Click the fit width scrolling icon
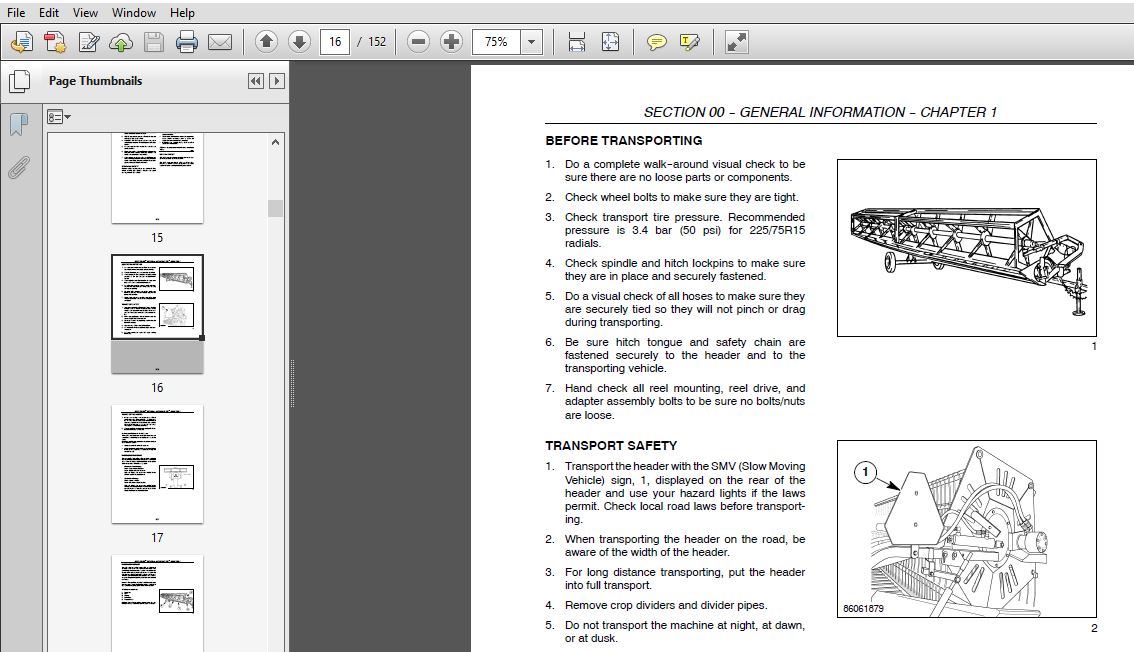 [576, 42]
